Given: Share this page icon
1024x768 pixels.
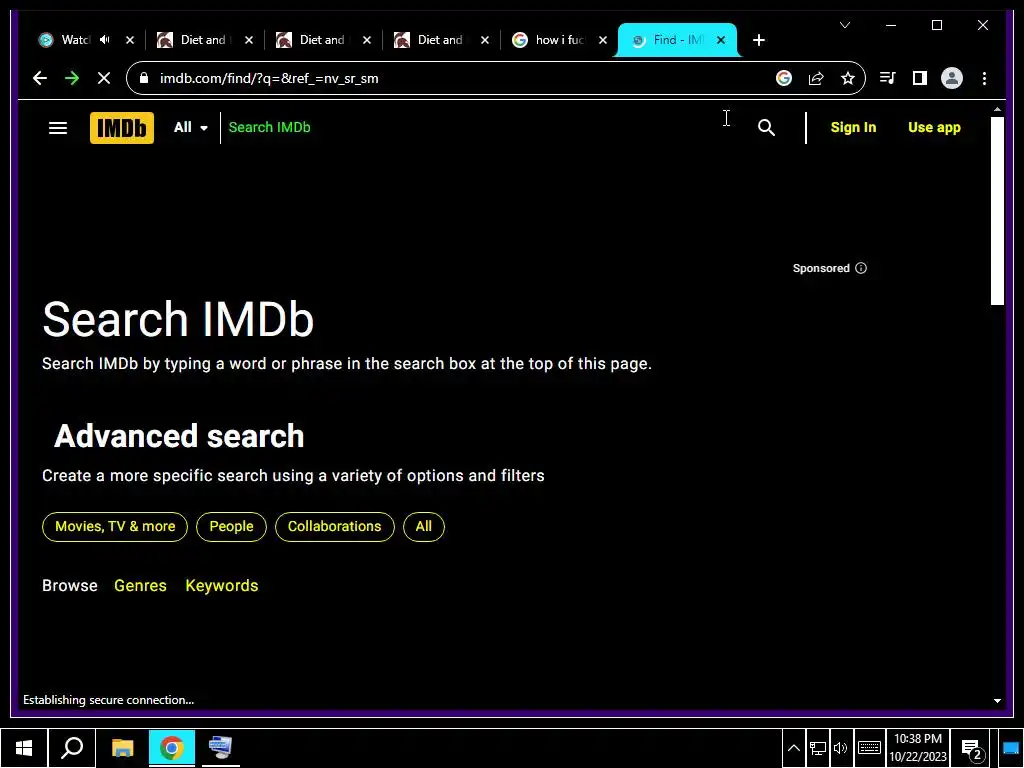Looking at the screenshot, I should click(x=816, y=78).
